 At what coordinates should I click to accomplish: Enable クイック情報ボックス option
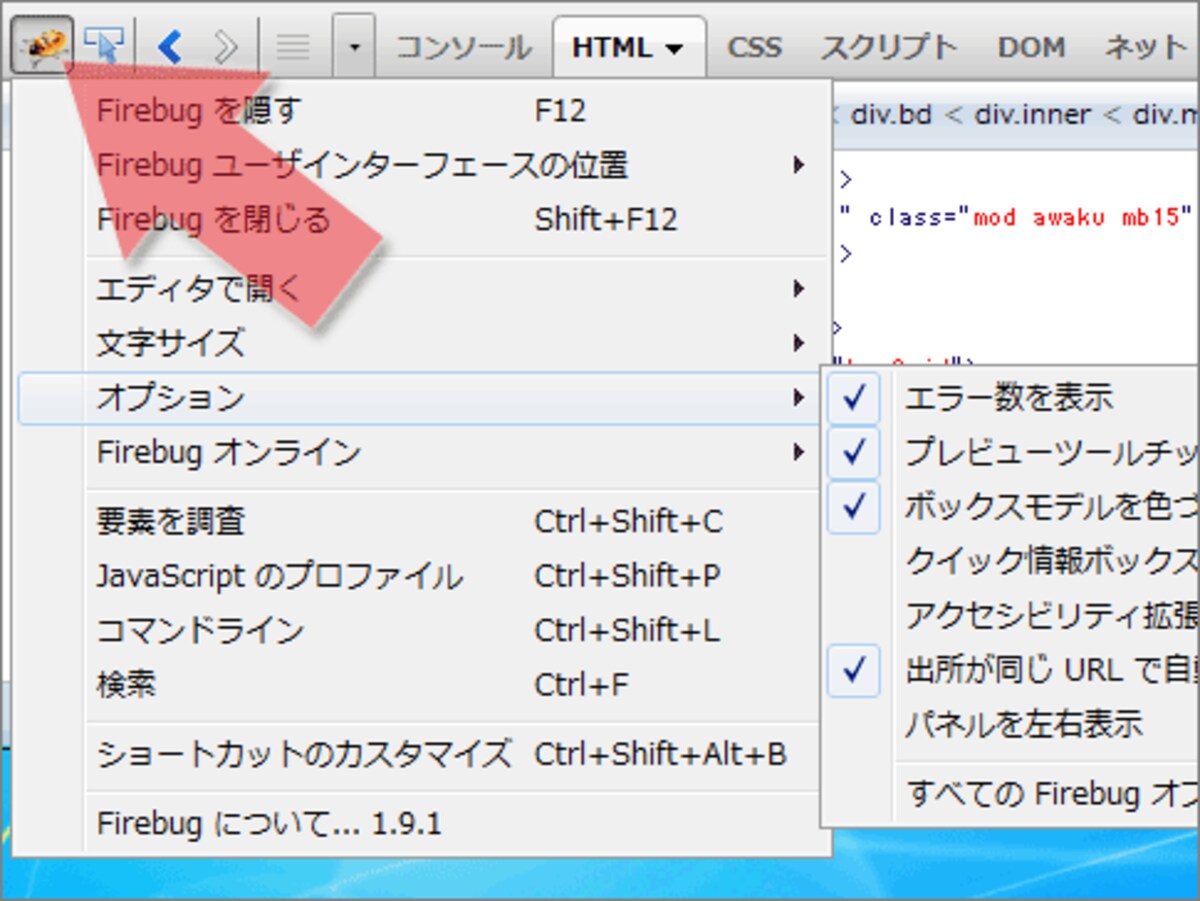pyautogui.click(x=1012, y=561)
